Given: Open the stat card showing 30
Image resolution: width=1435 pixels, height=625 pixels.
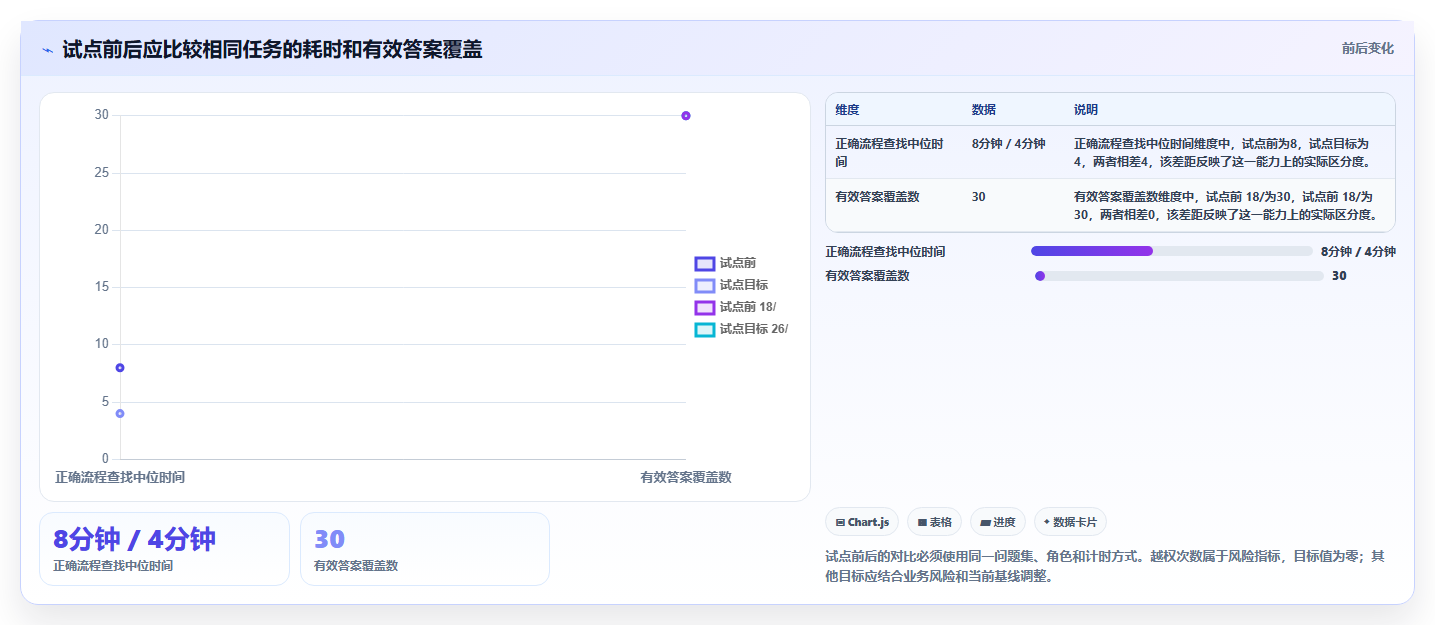Looking at the screenshot, I should [425, 549].
